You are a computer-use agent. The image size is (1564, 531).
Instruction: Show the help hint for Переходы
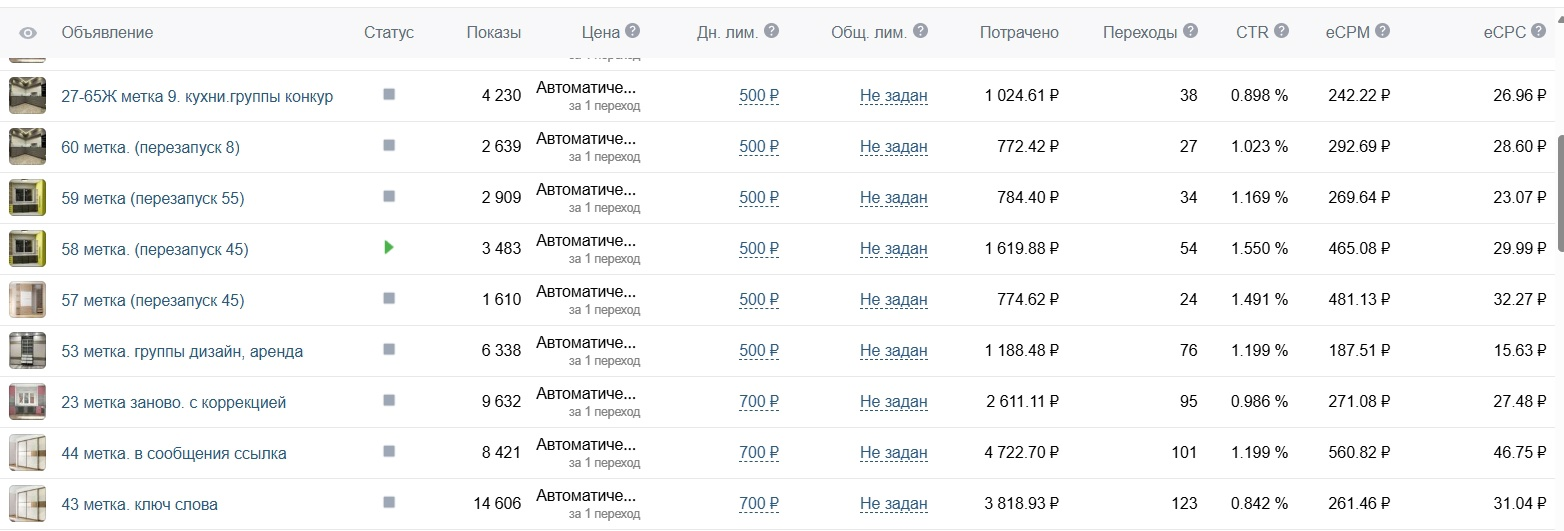(1190, 31)
